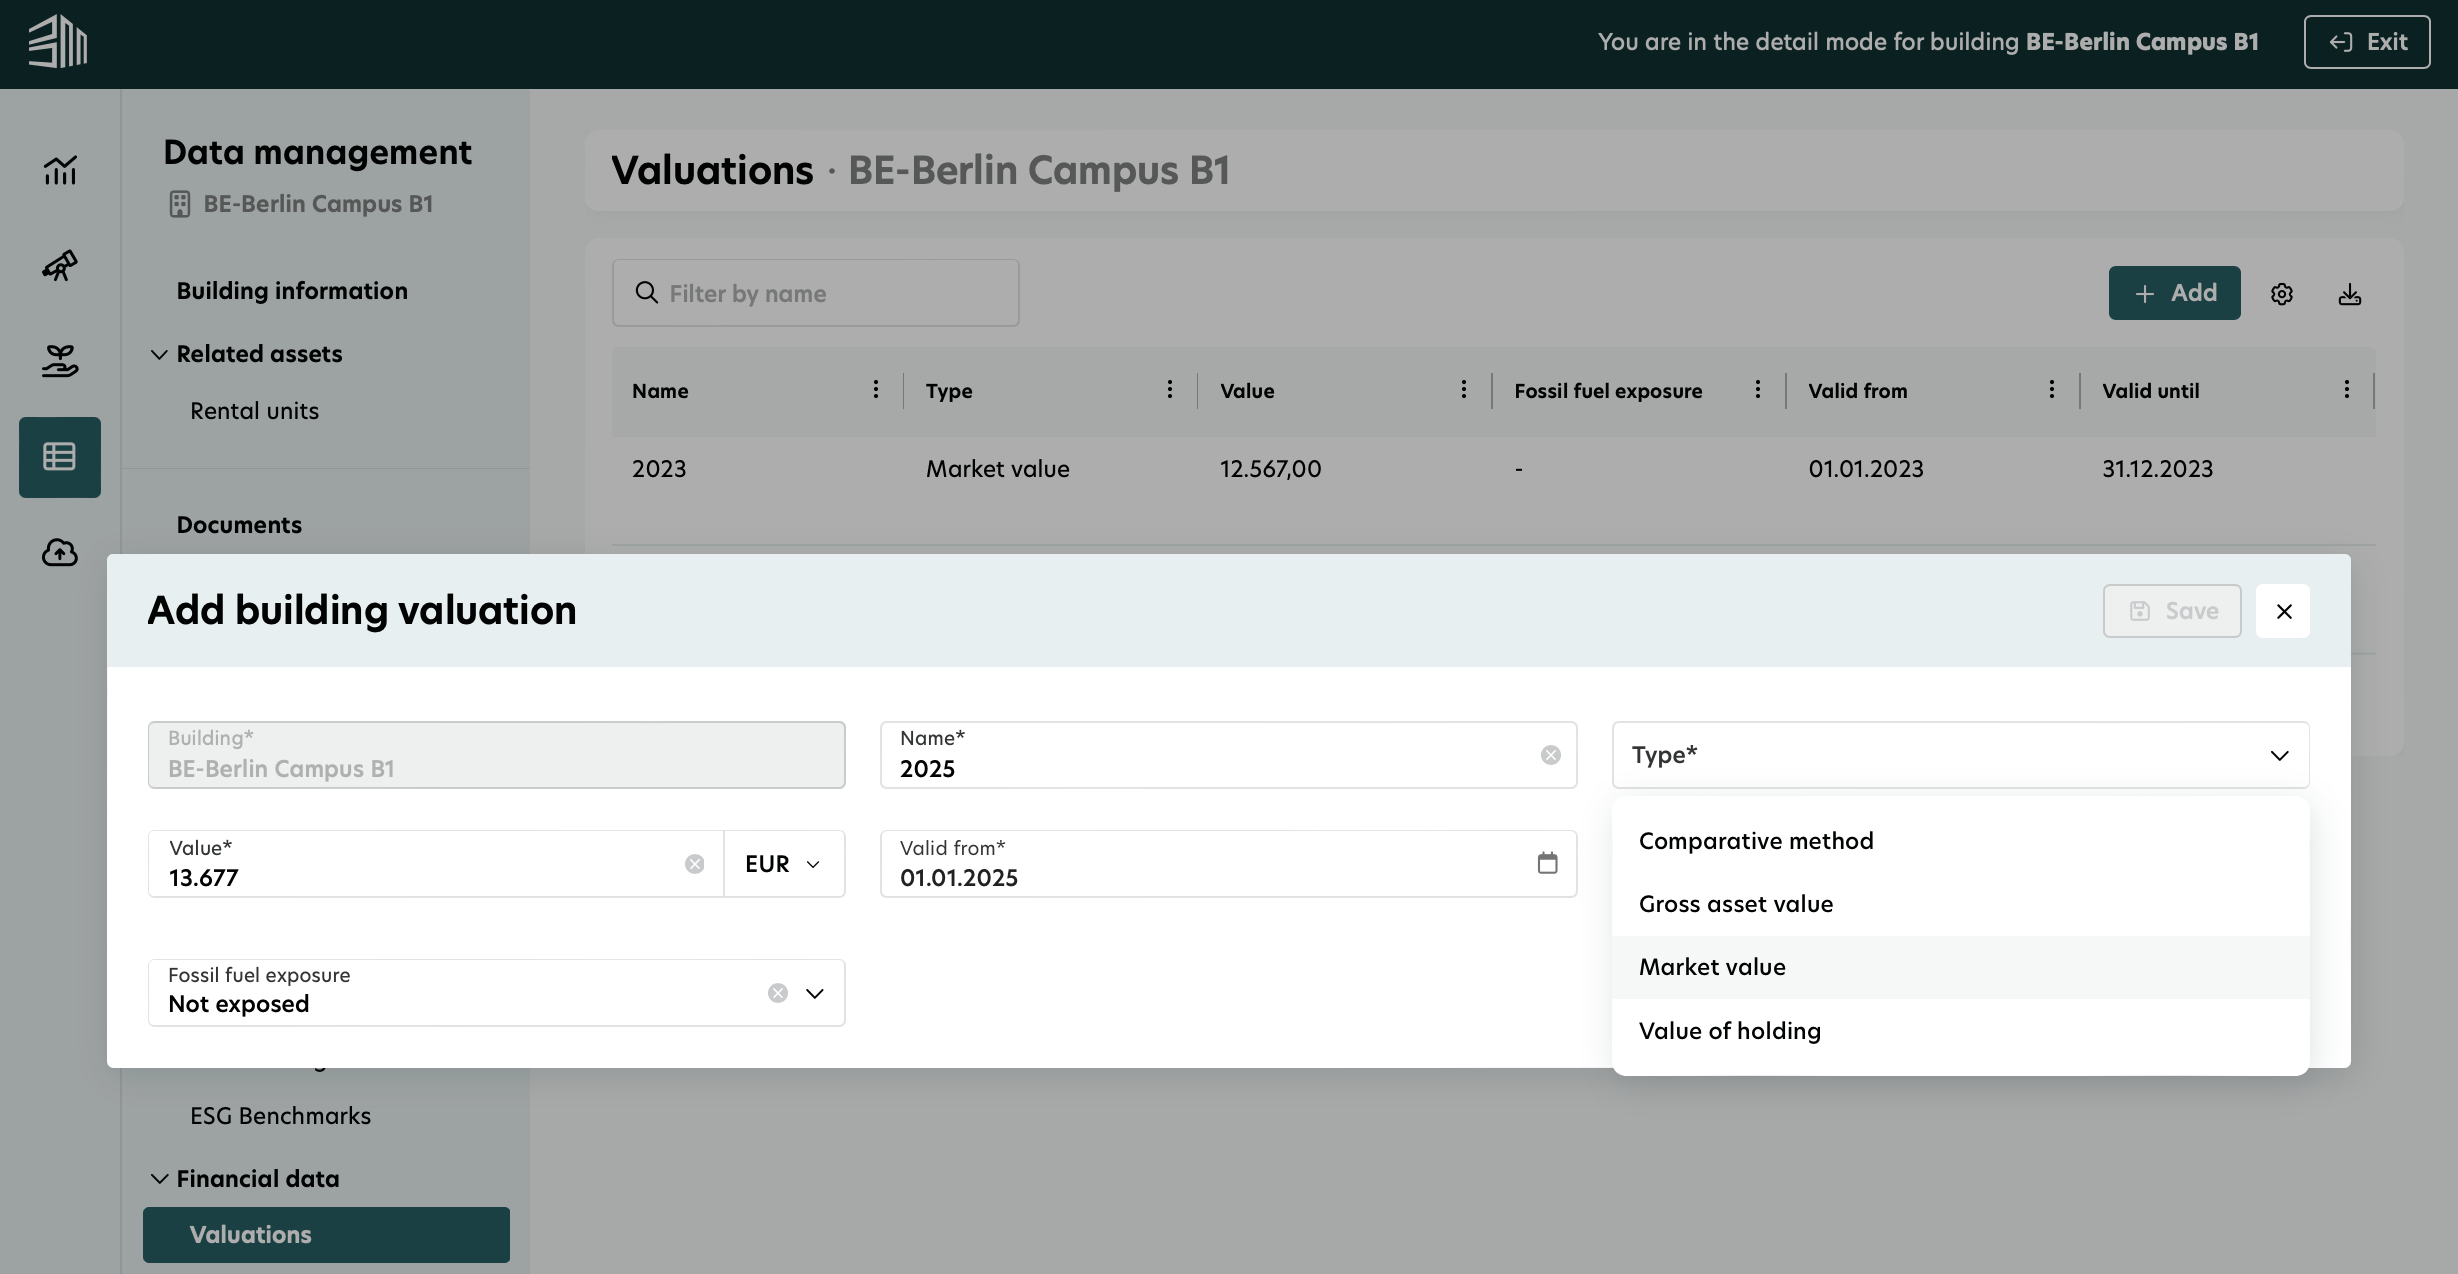Clear the Fossil fuel exposure selection
Image resolution: width=2458 pixels, height=1274 pixels.
click(x=777, y=993)
